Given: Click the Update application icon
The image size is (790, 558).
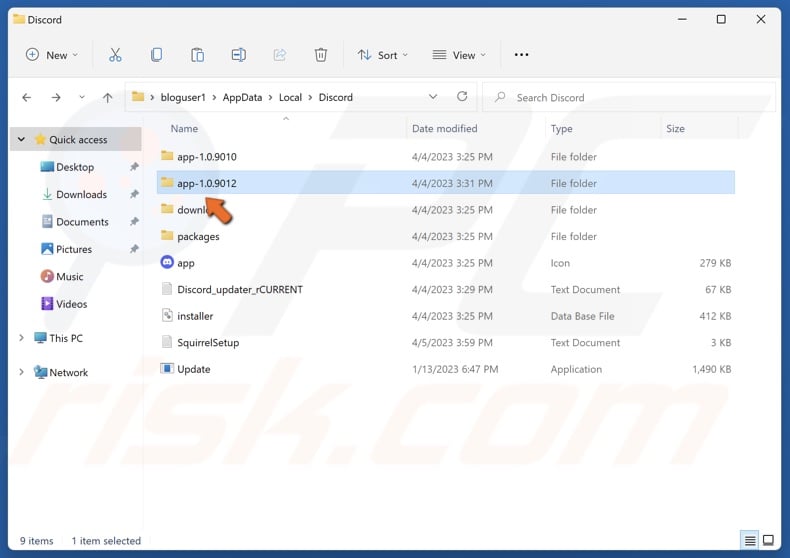Looking at the screenshot, I should pos(167,369).
